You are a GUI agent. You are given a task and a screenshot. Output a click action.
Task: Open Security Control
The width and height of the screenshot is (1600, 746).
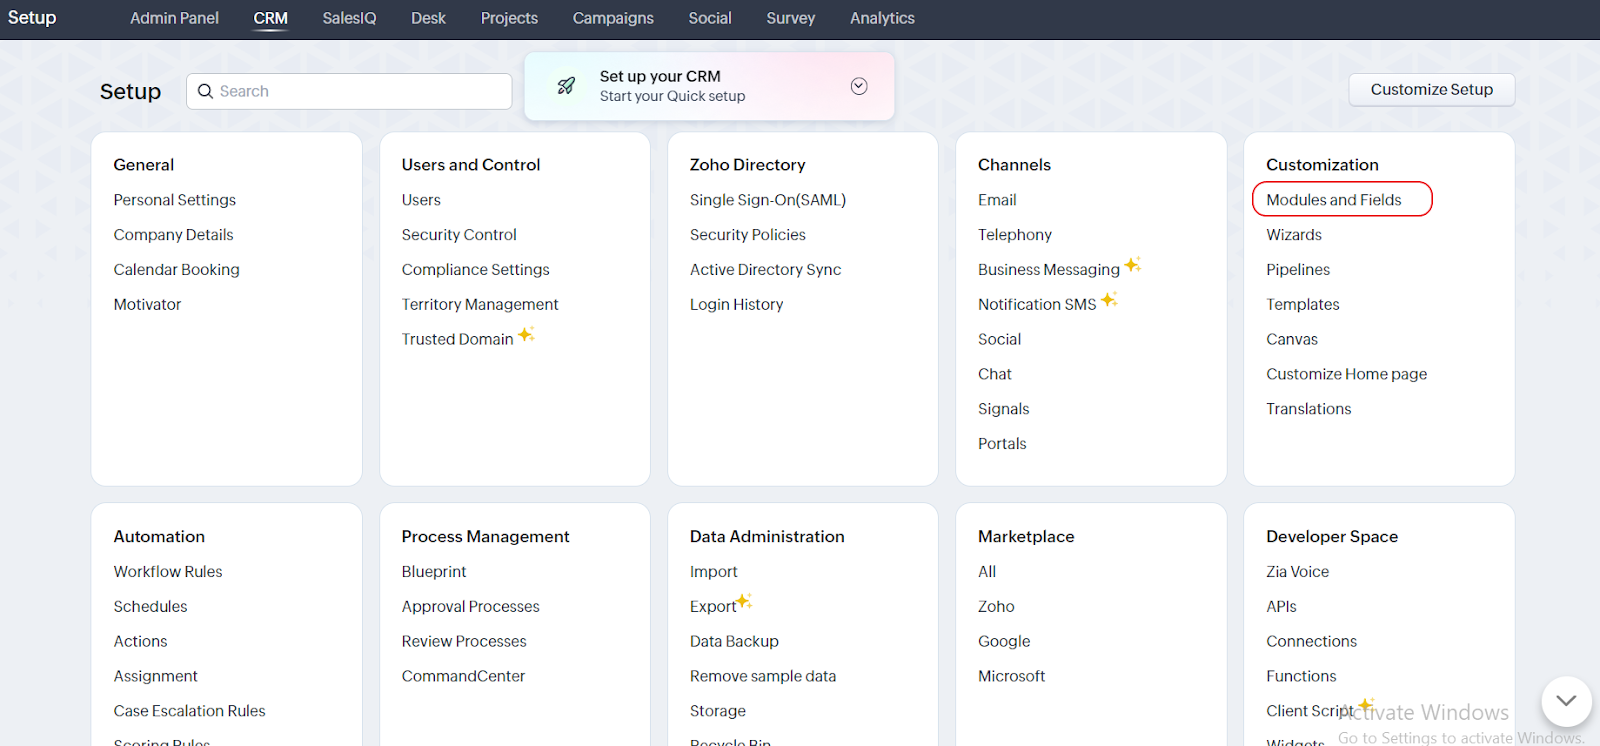pyautogui.click(x=459, y=235)
